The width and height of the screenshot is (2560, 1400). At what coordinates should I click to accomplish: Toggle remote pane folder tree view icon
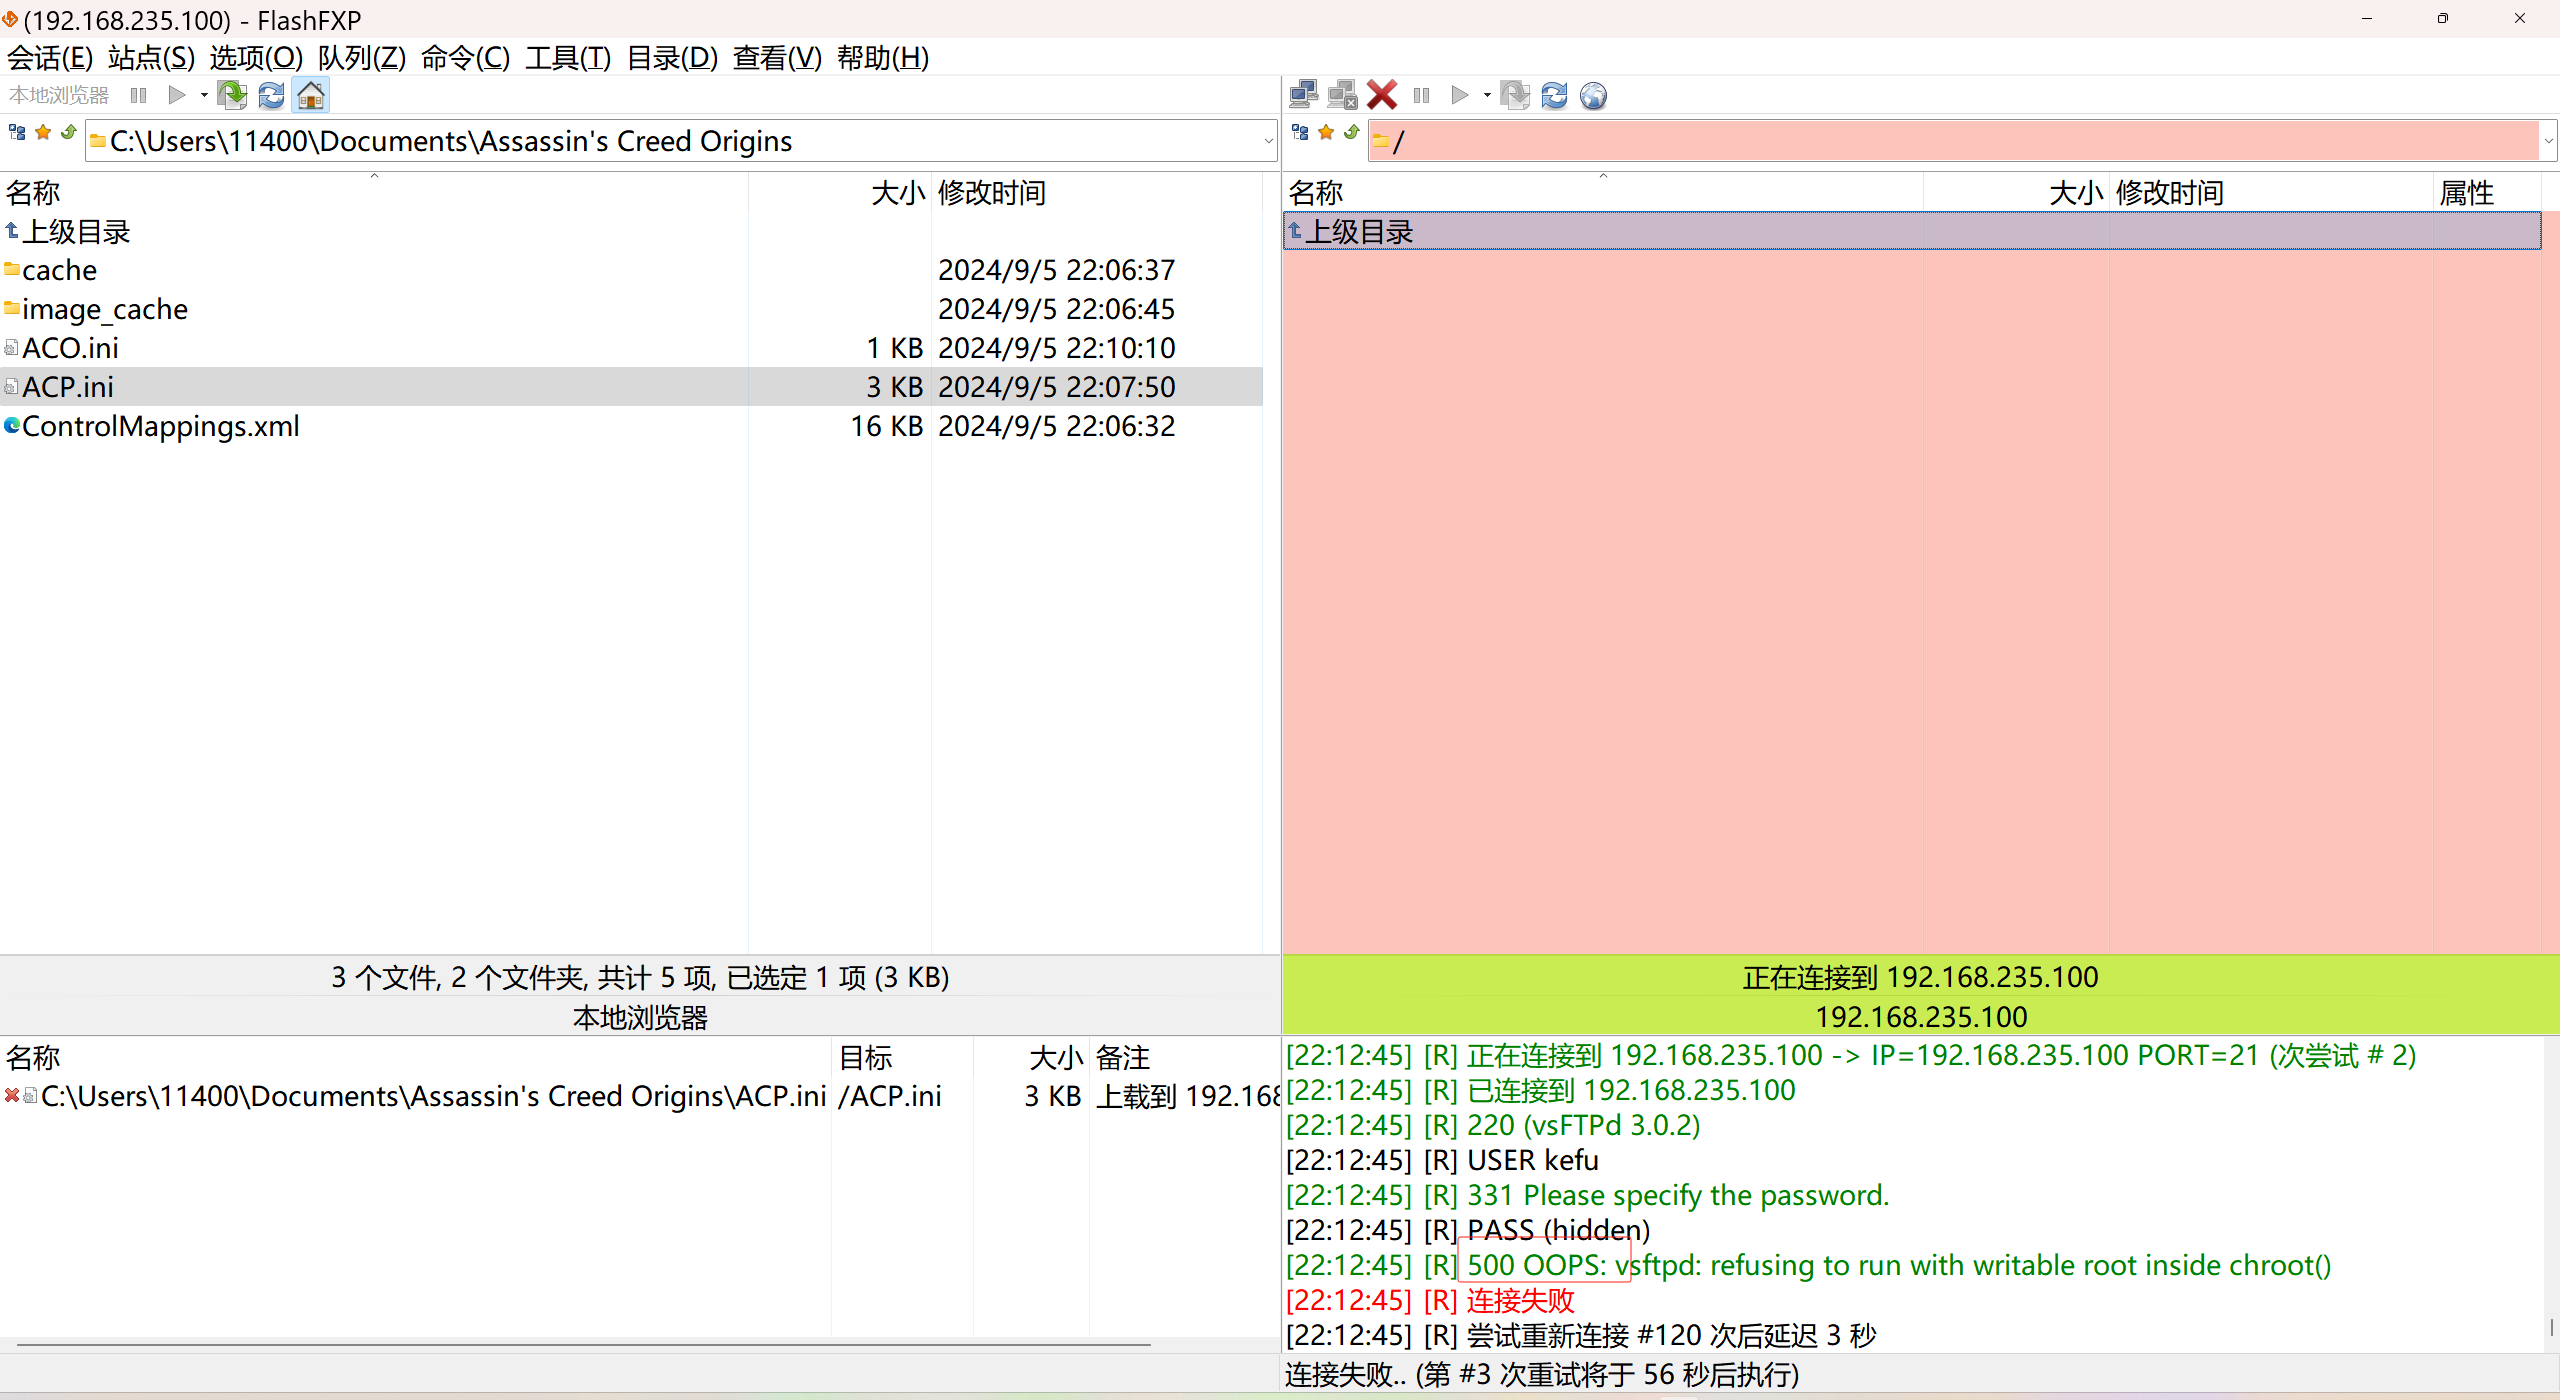point(1300,133)
